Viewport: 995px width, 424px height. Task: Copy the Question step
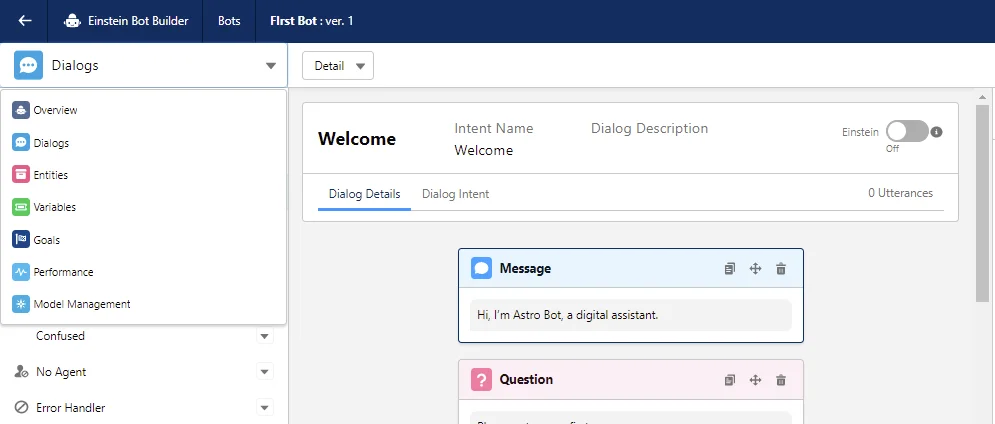pos(730,380)
